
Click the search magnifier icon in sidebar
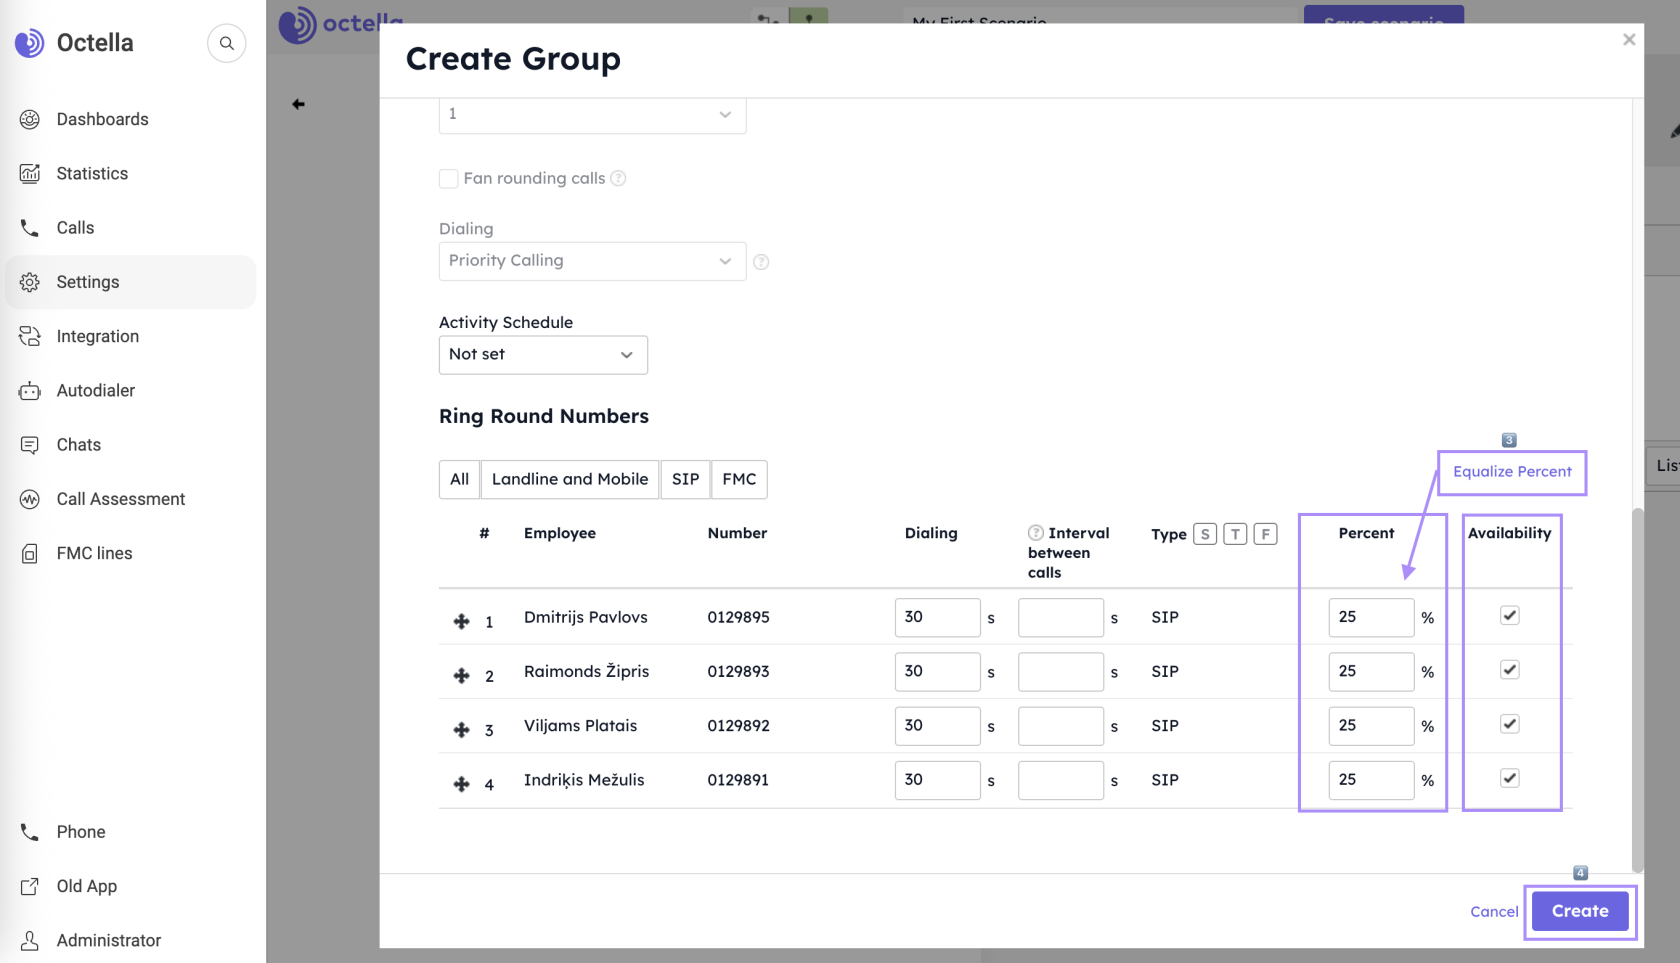coord(227,43)
